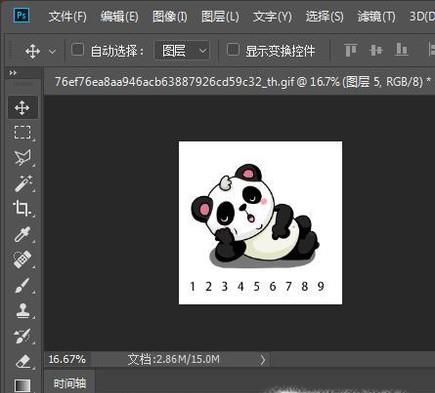Click the 16.67% zoom level field

point(67,359)
